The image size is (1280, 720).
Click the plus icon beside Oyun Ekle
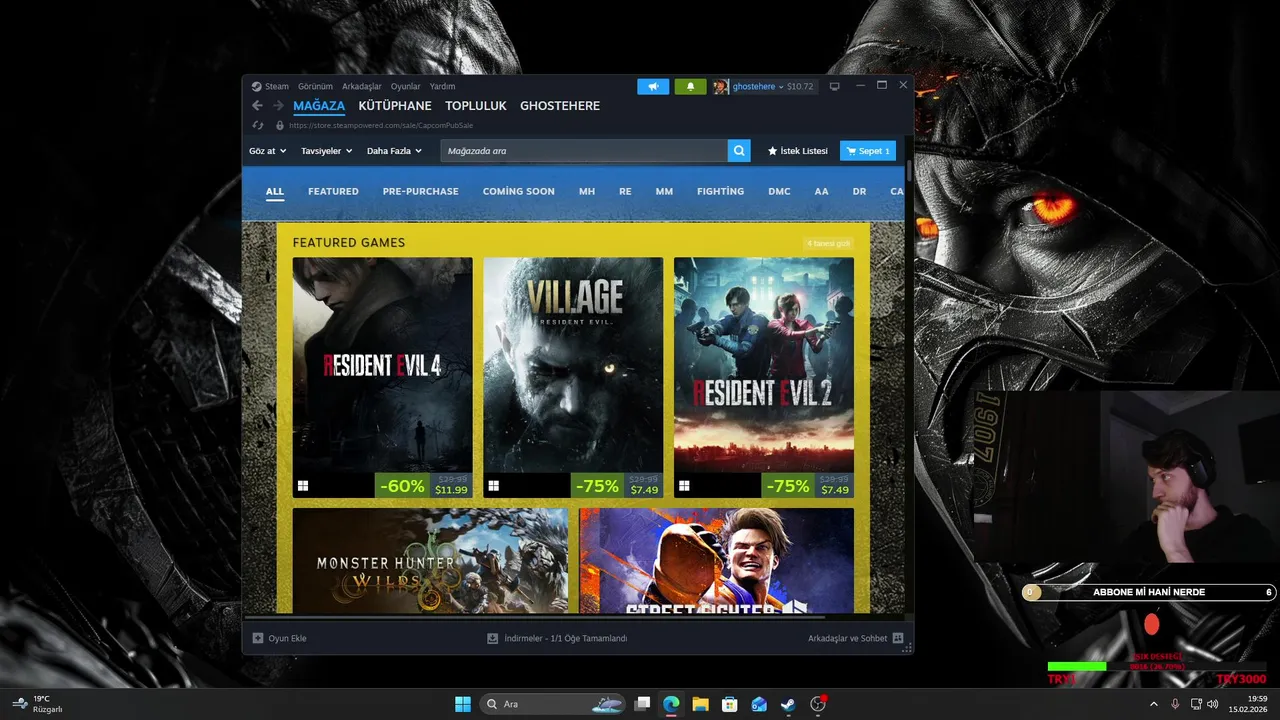click(x=258, y=638)
